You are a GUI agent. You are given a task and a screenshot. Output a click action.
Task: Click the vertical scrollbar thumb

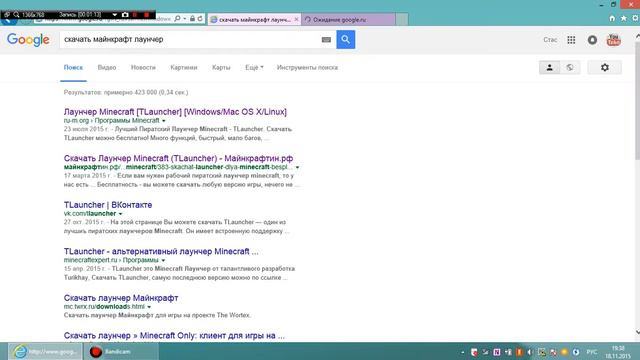637,100
